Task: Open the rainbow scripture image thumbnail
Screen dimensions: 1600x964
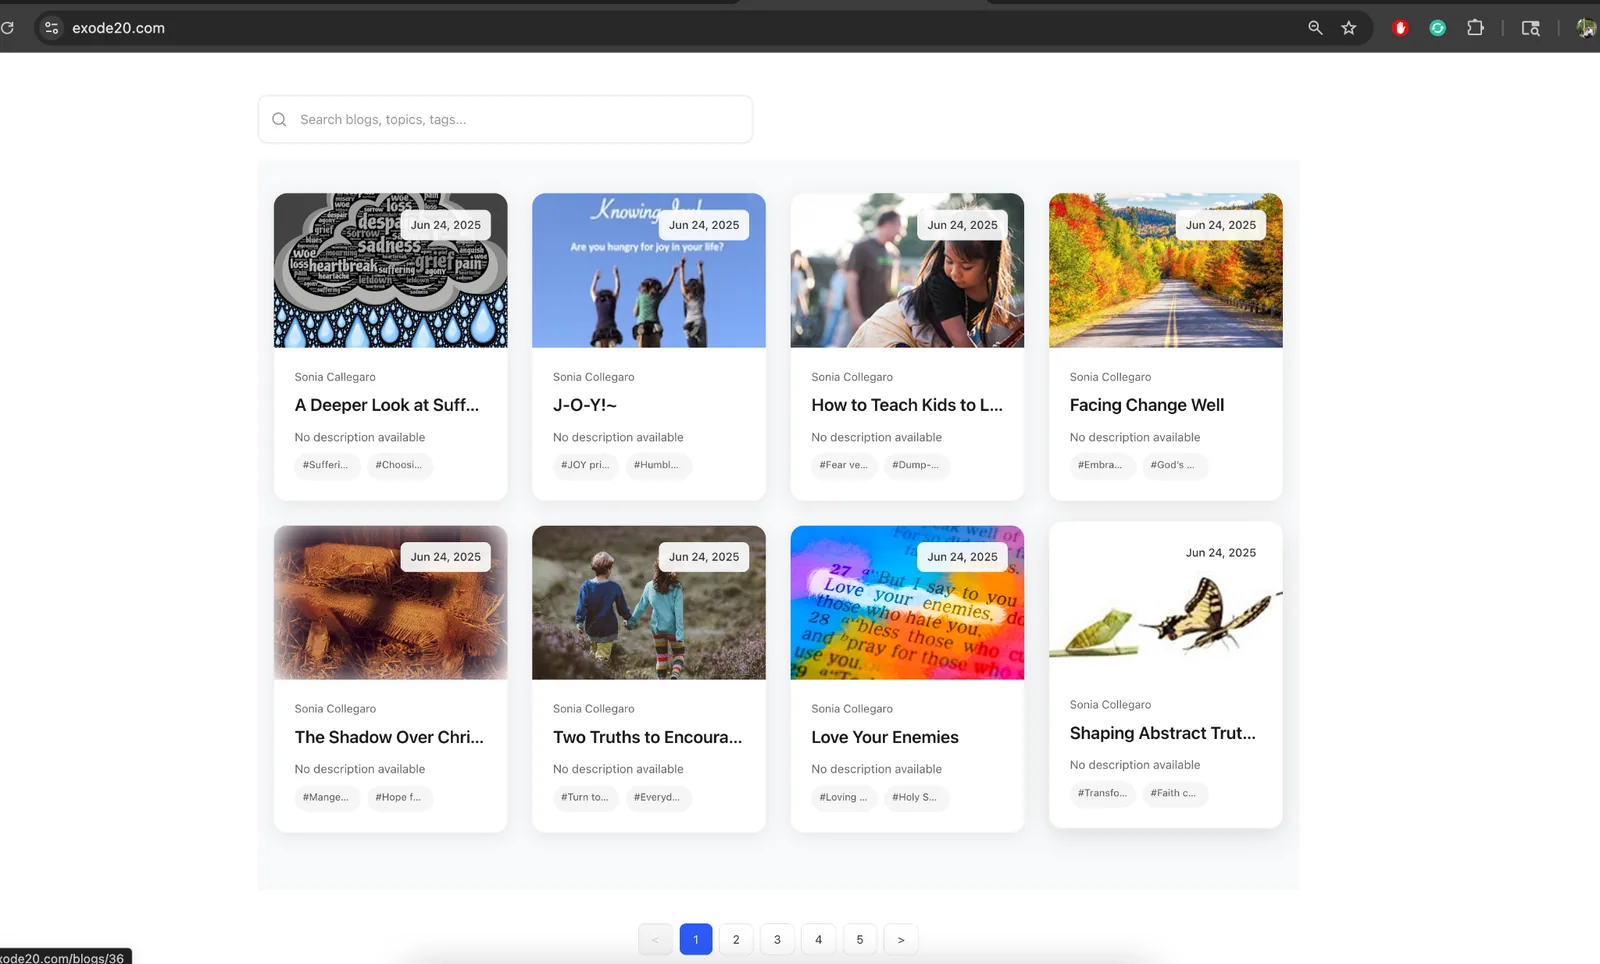Action: click(x=907, y=603)
